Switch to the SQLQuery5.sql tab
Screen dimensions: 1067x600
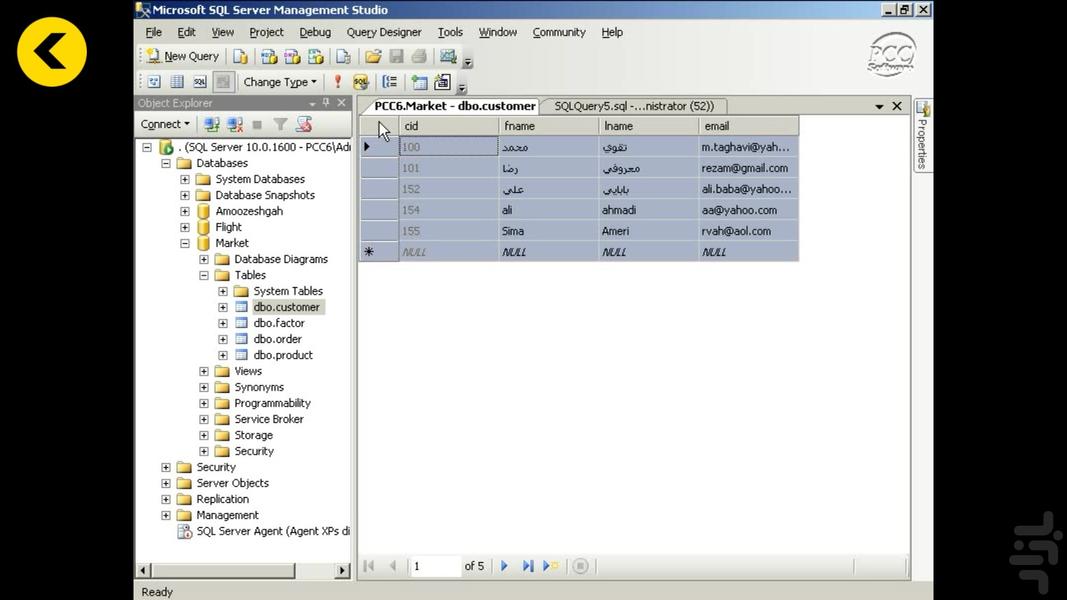click(x=633, y=106)
